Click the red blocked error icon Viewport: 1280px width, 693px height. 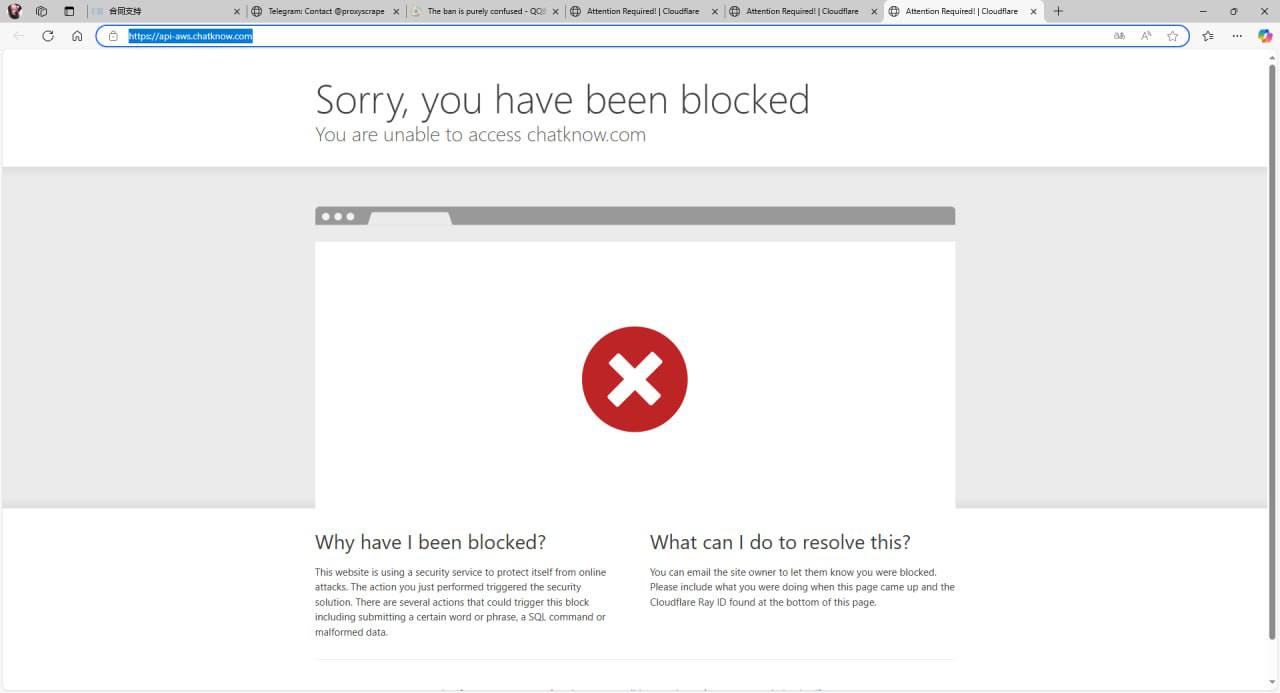[635, 379]
